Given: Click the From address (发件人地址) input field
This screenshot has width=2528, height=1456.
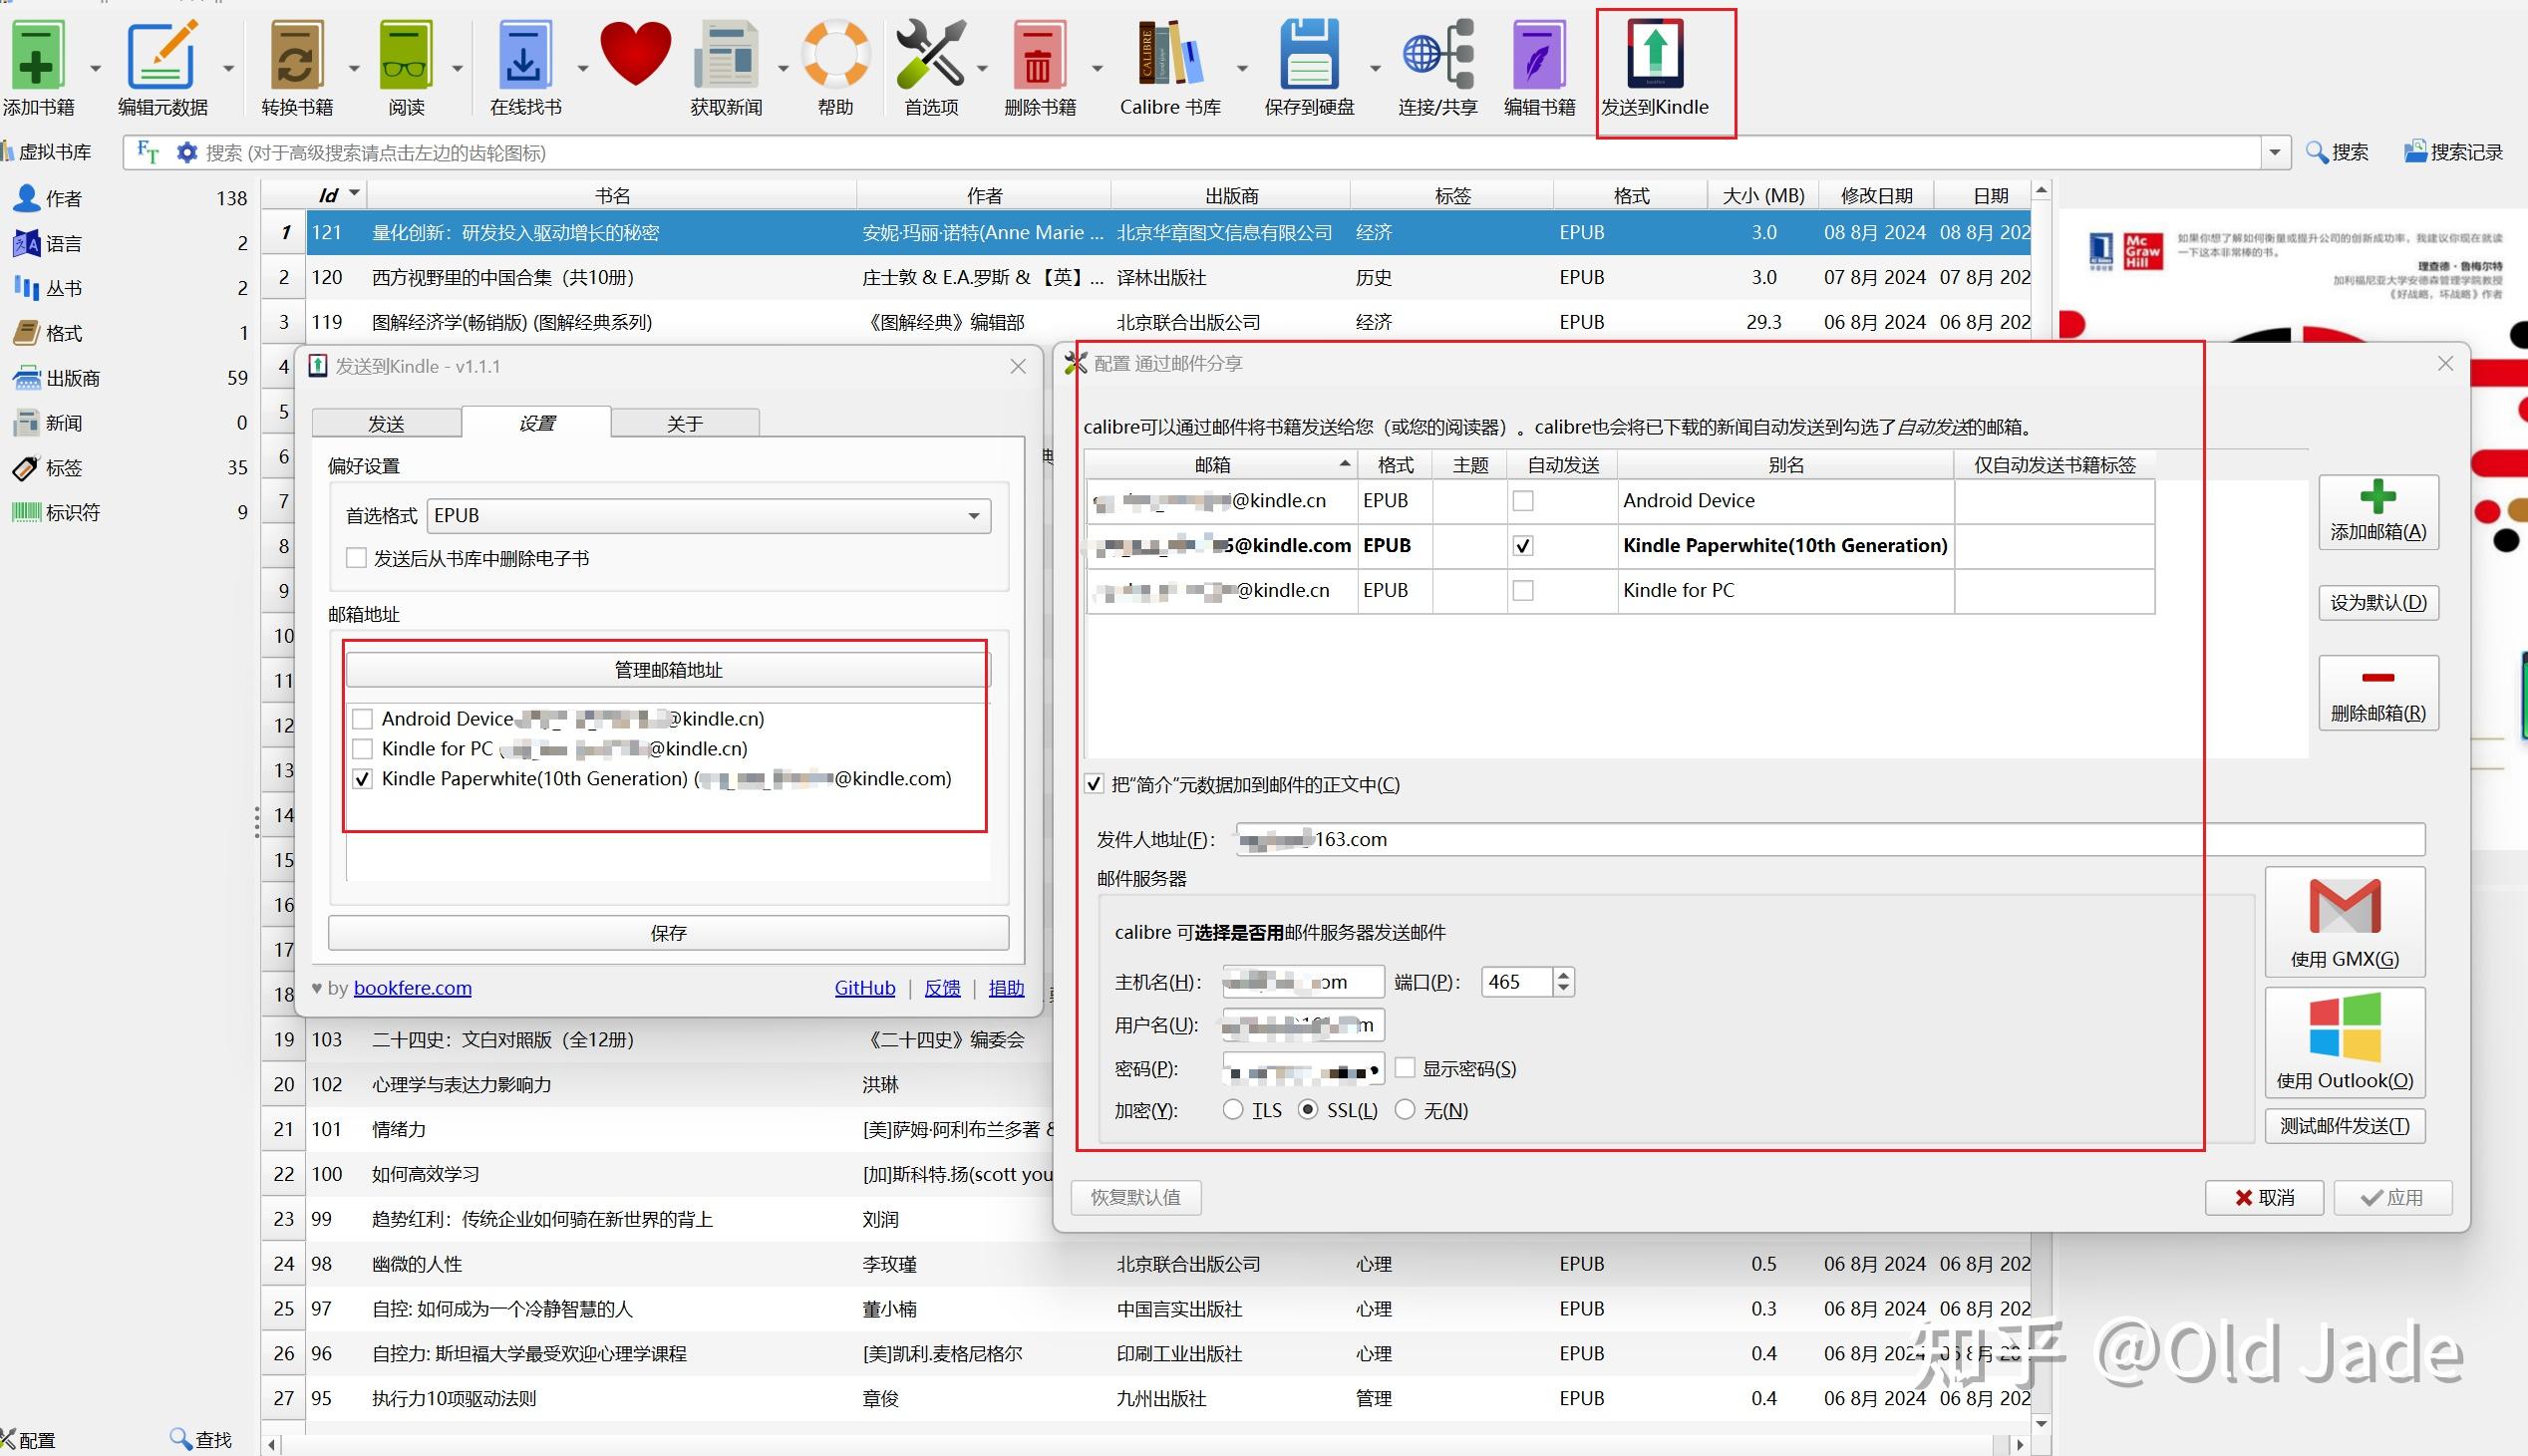Looking at the screenshot, I should (x=1830, y=840).
